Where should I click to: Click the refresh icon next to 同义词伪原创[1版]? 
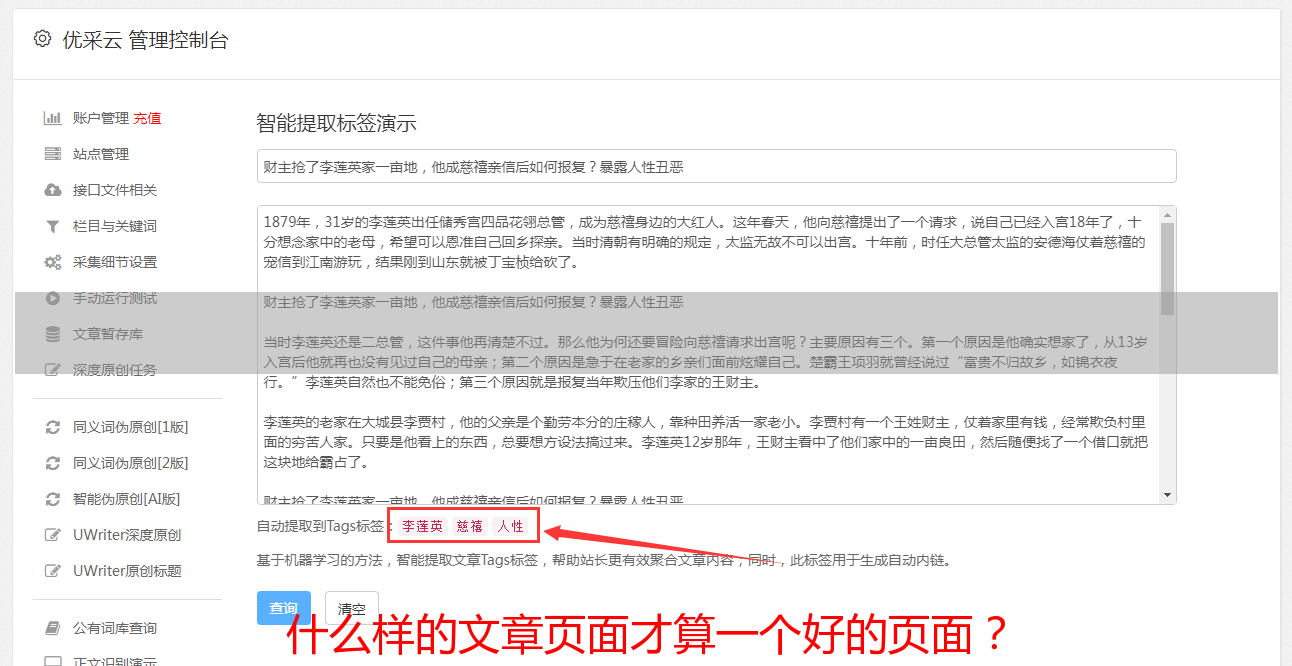coord(53,427)
